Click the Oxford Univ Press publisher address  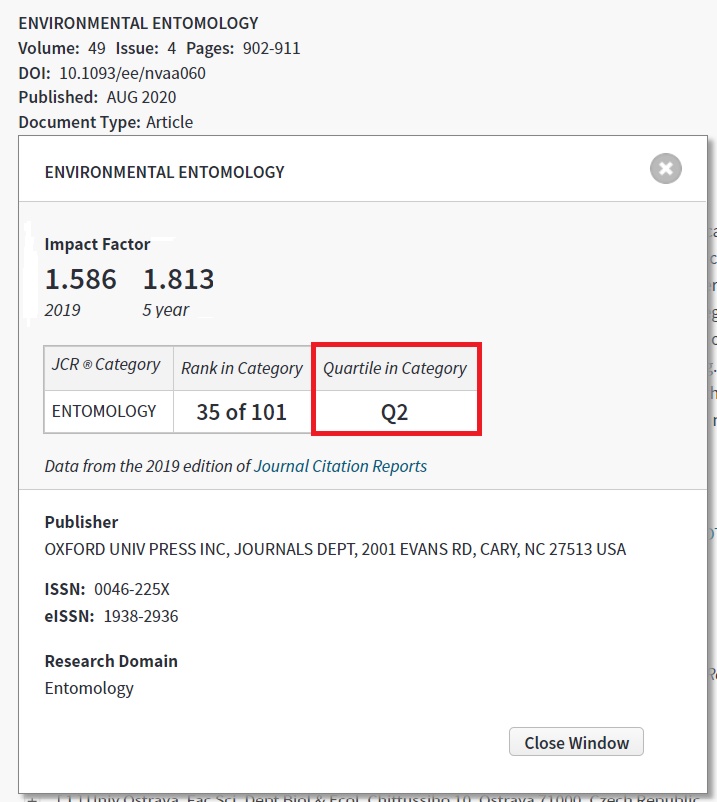pyautogui.click(x=335, y=549)
